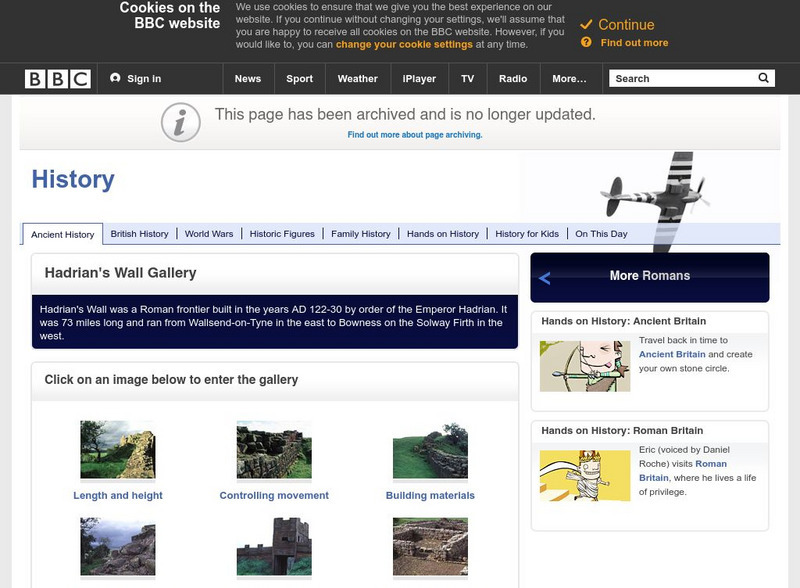Click the Building materials caption link

click(x=430, y=495)
